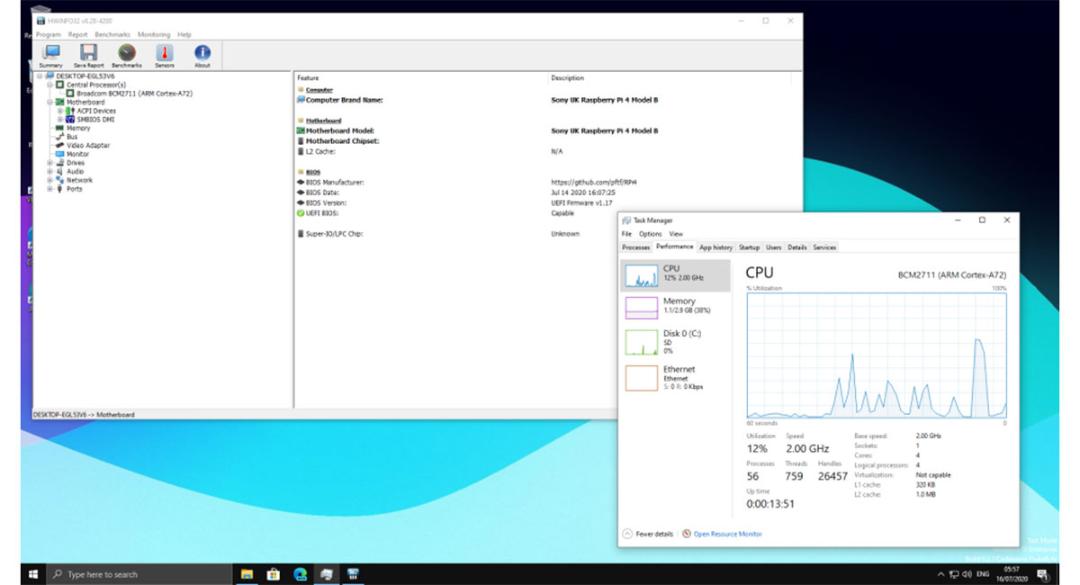This screenshot has height=585, width=1080.
Task: Select the Video Adapter tree item
Action: [87, 145]
